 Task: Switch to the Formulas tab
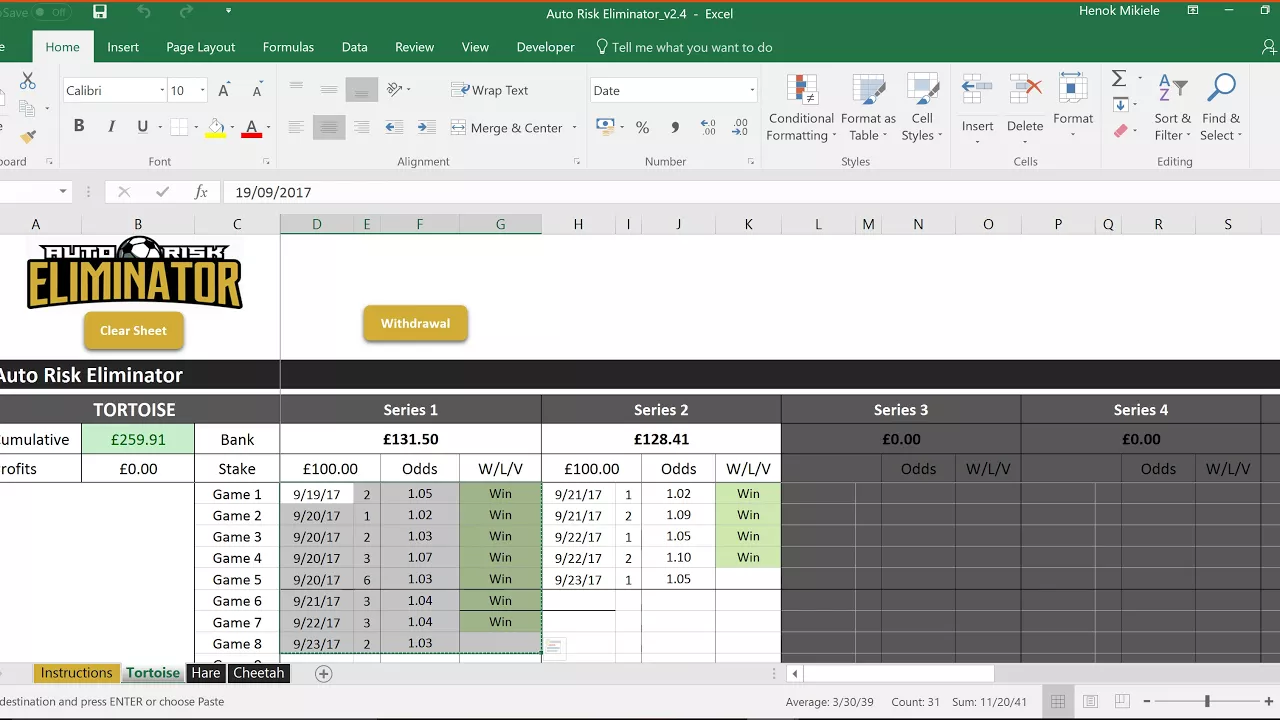coord(288,47)
